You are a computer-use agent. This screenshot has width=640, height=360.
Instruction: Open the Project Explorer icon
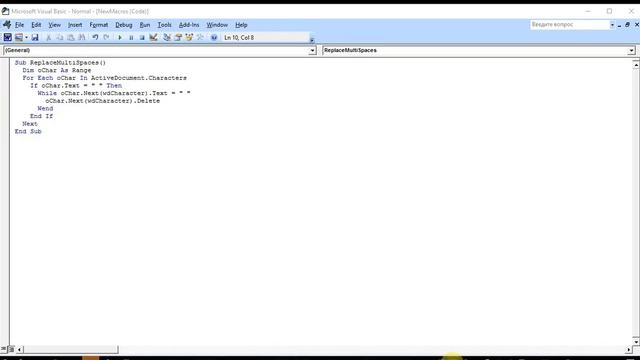[167, 37]
